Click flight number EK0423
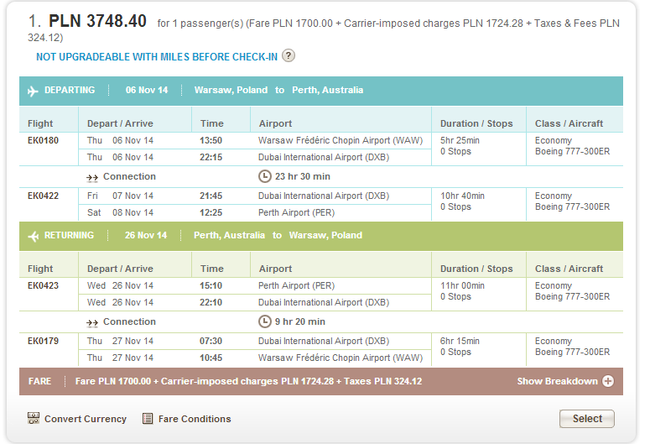Screen dimensions: 650x444 click(43, 286)
